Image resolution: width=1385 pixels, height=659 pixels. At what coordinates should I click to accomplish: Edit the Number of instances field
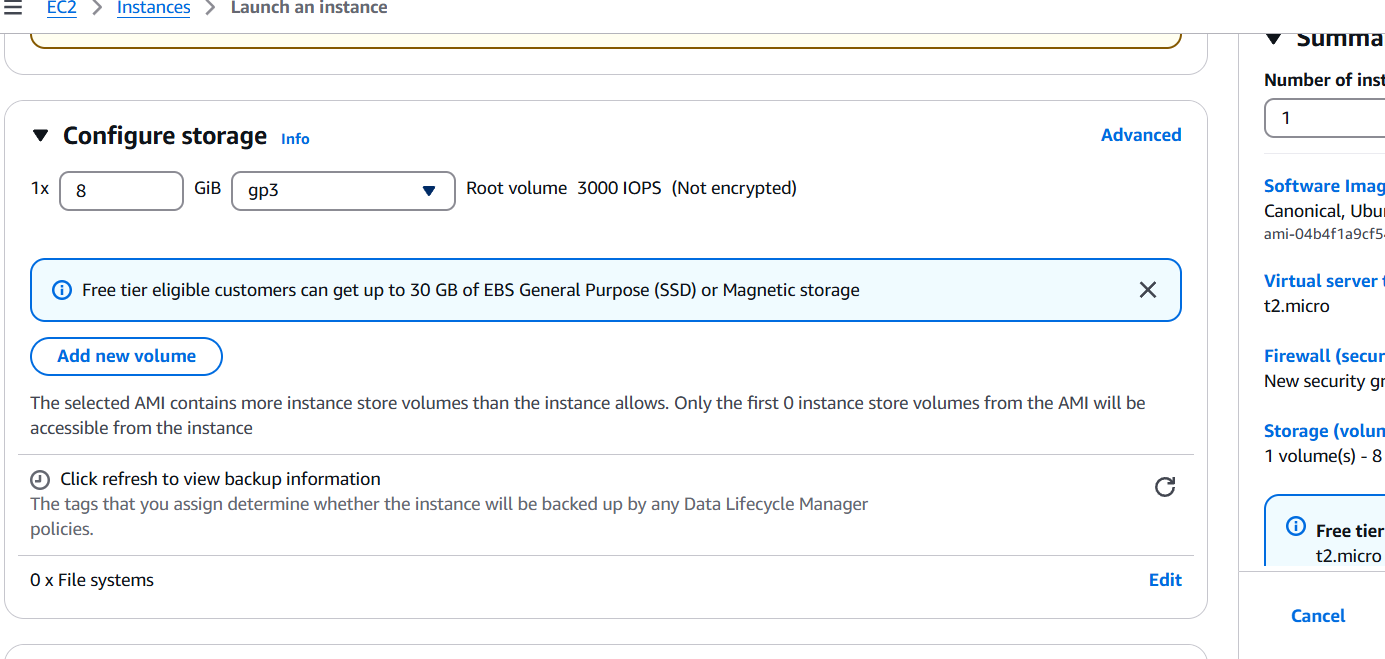click(x=1324, y=118)
